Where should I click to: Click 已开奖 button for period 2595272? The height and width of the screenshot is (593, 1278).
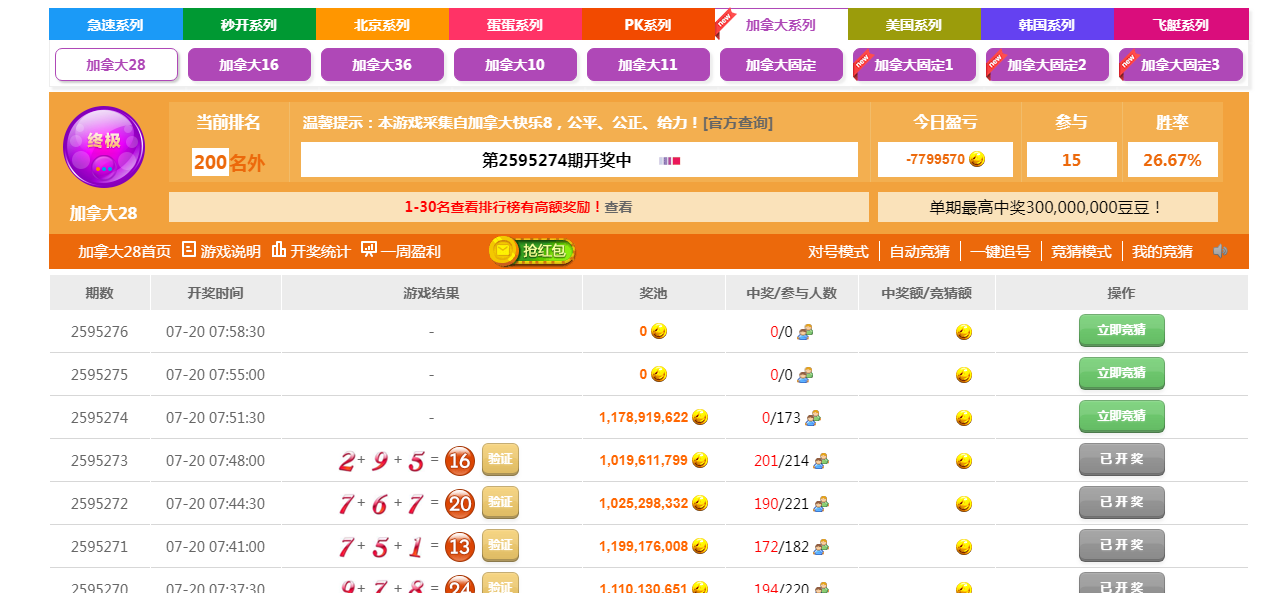point(1121,502)
